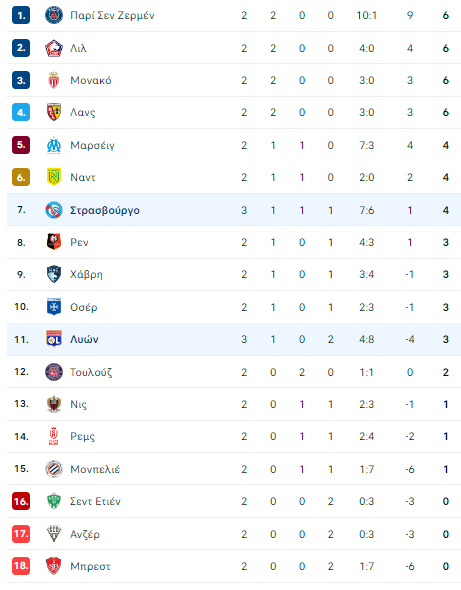Open the Παρί Σεν Ζερμέν team link
The height and width of the screenshot is (590, 461).
[x=112, y=15]
